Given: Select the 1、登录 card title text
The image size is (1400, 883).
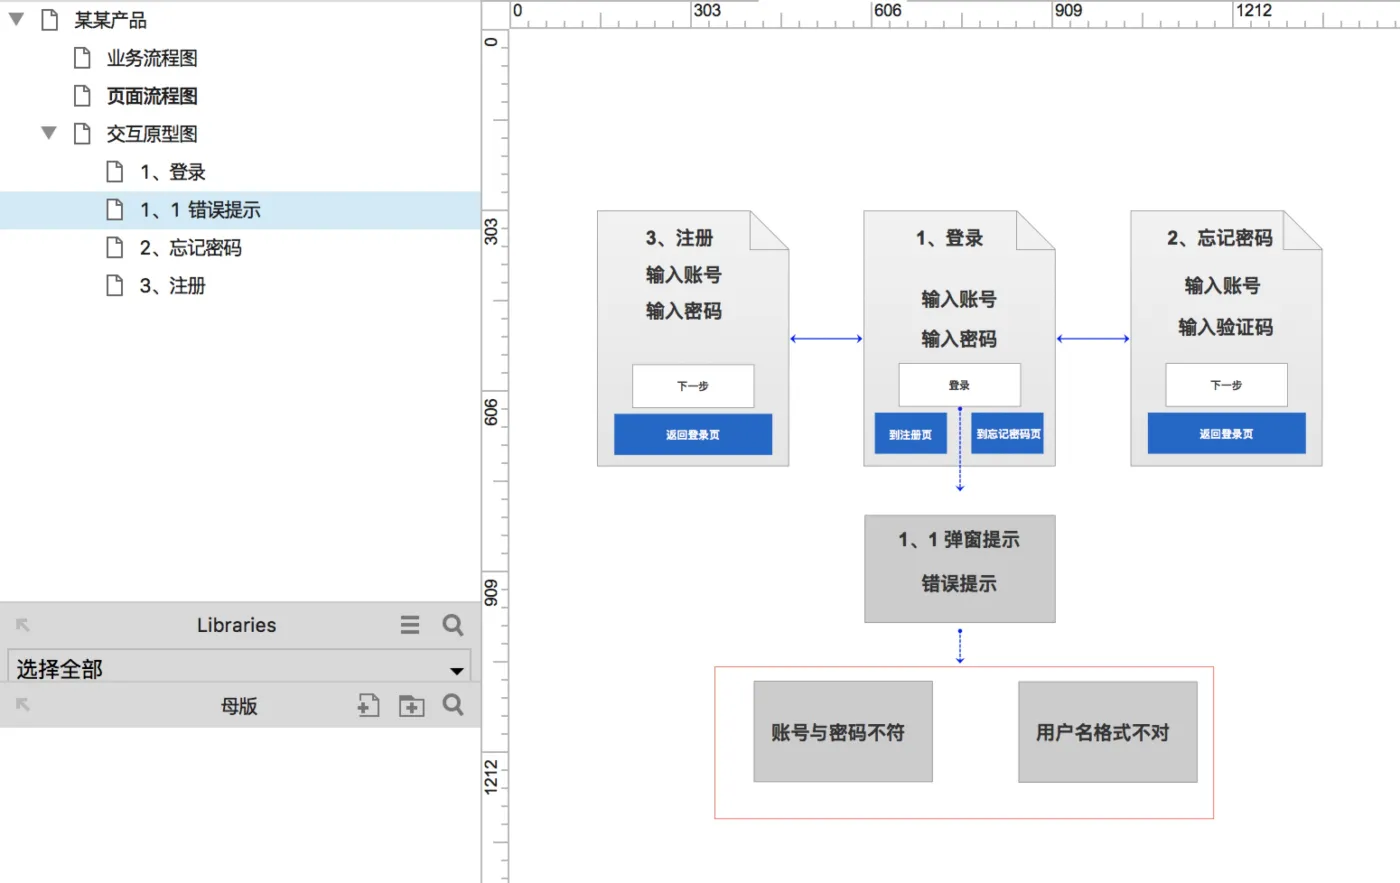Looking at the screenshot, I should tap(950, 238).
